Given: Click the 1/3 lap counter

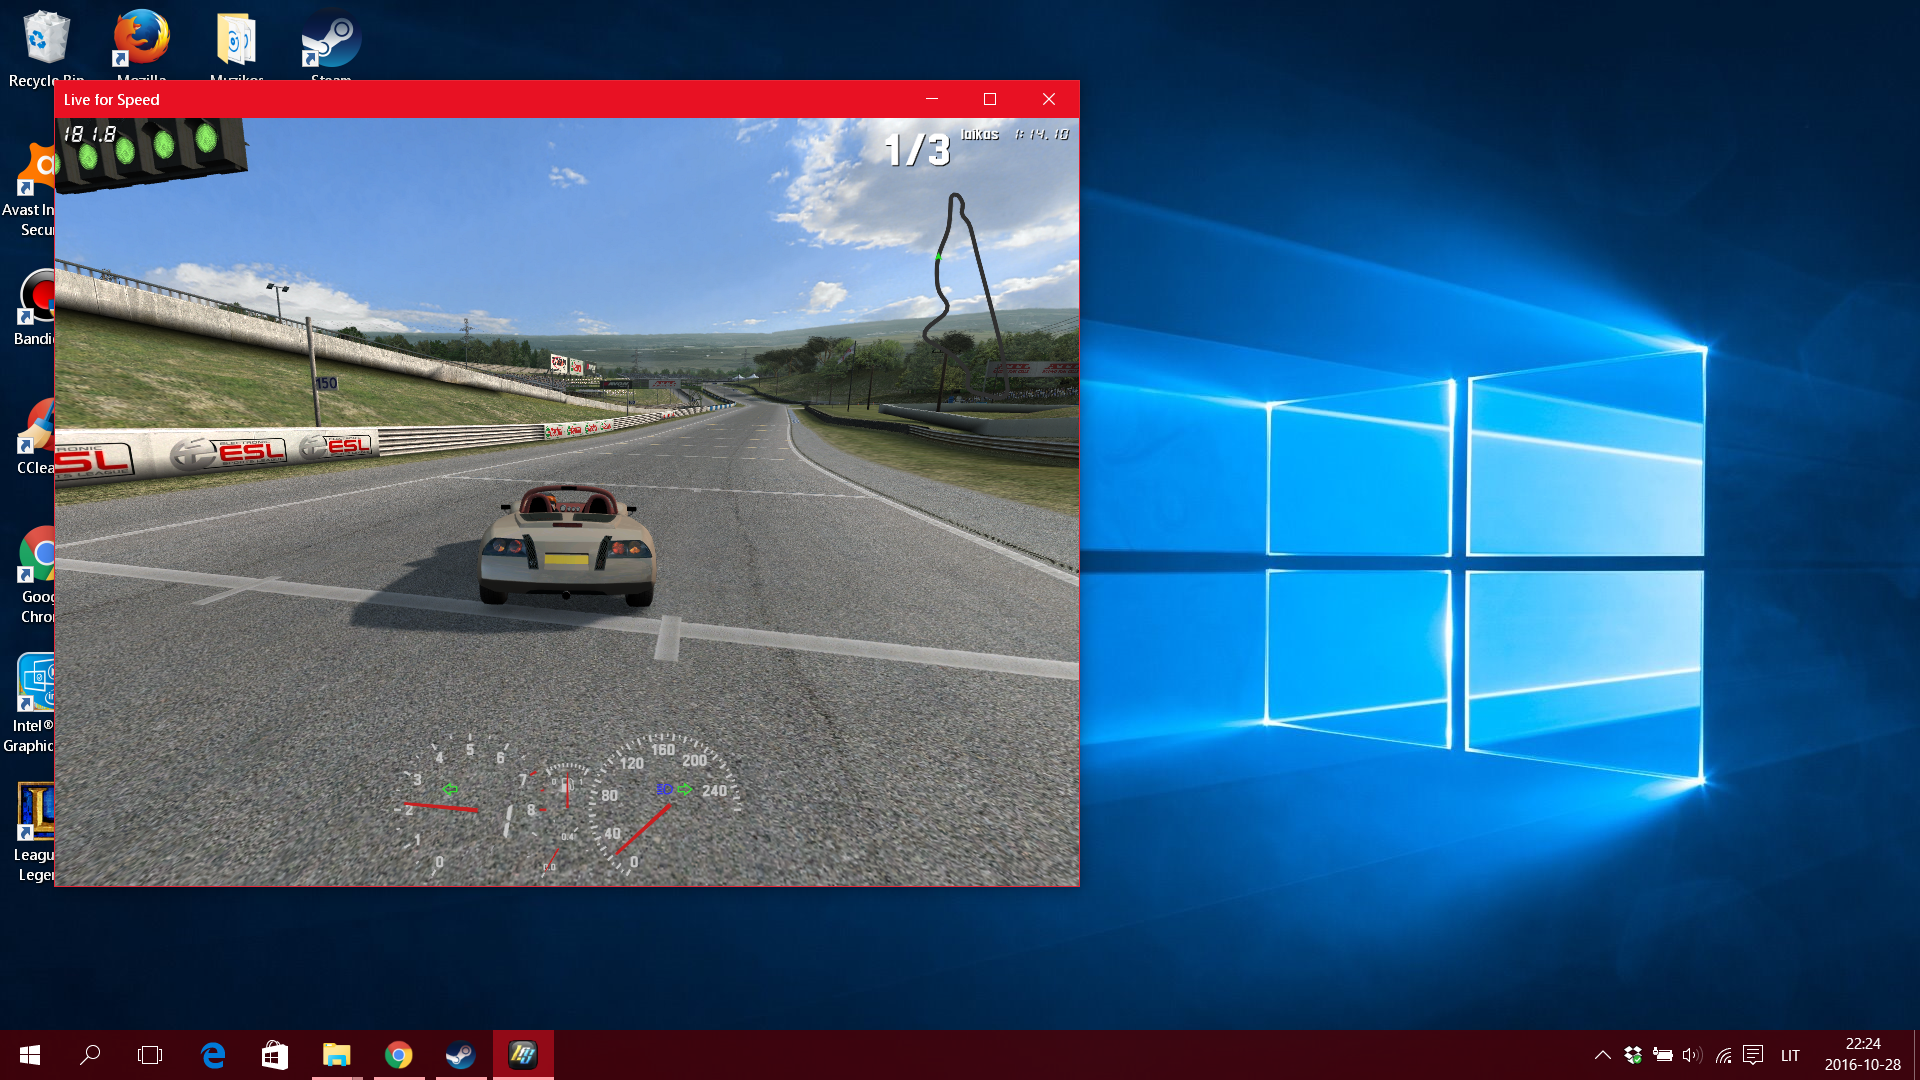Looking at the screenshot, I should [917, 150].
